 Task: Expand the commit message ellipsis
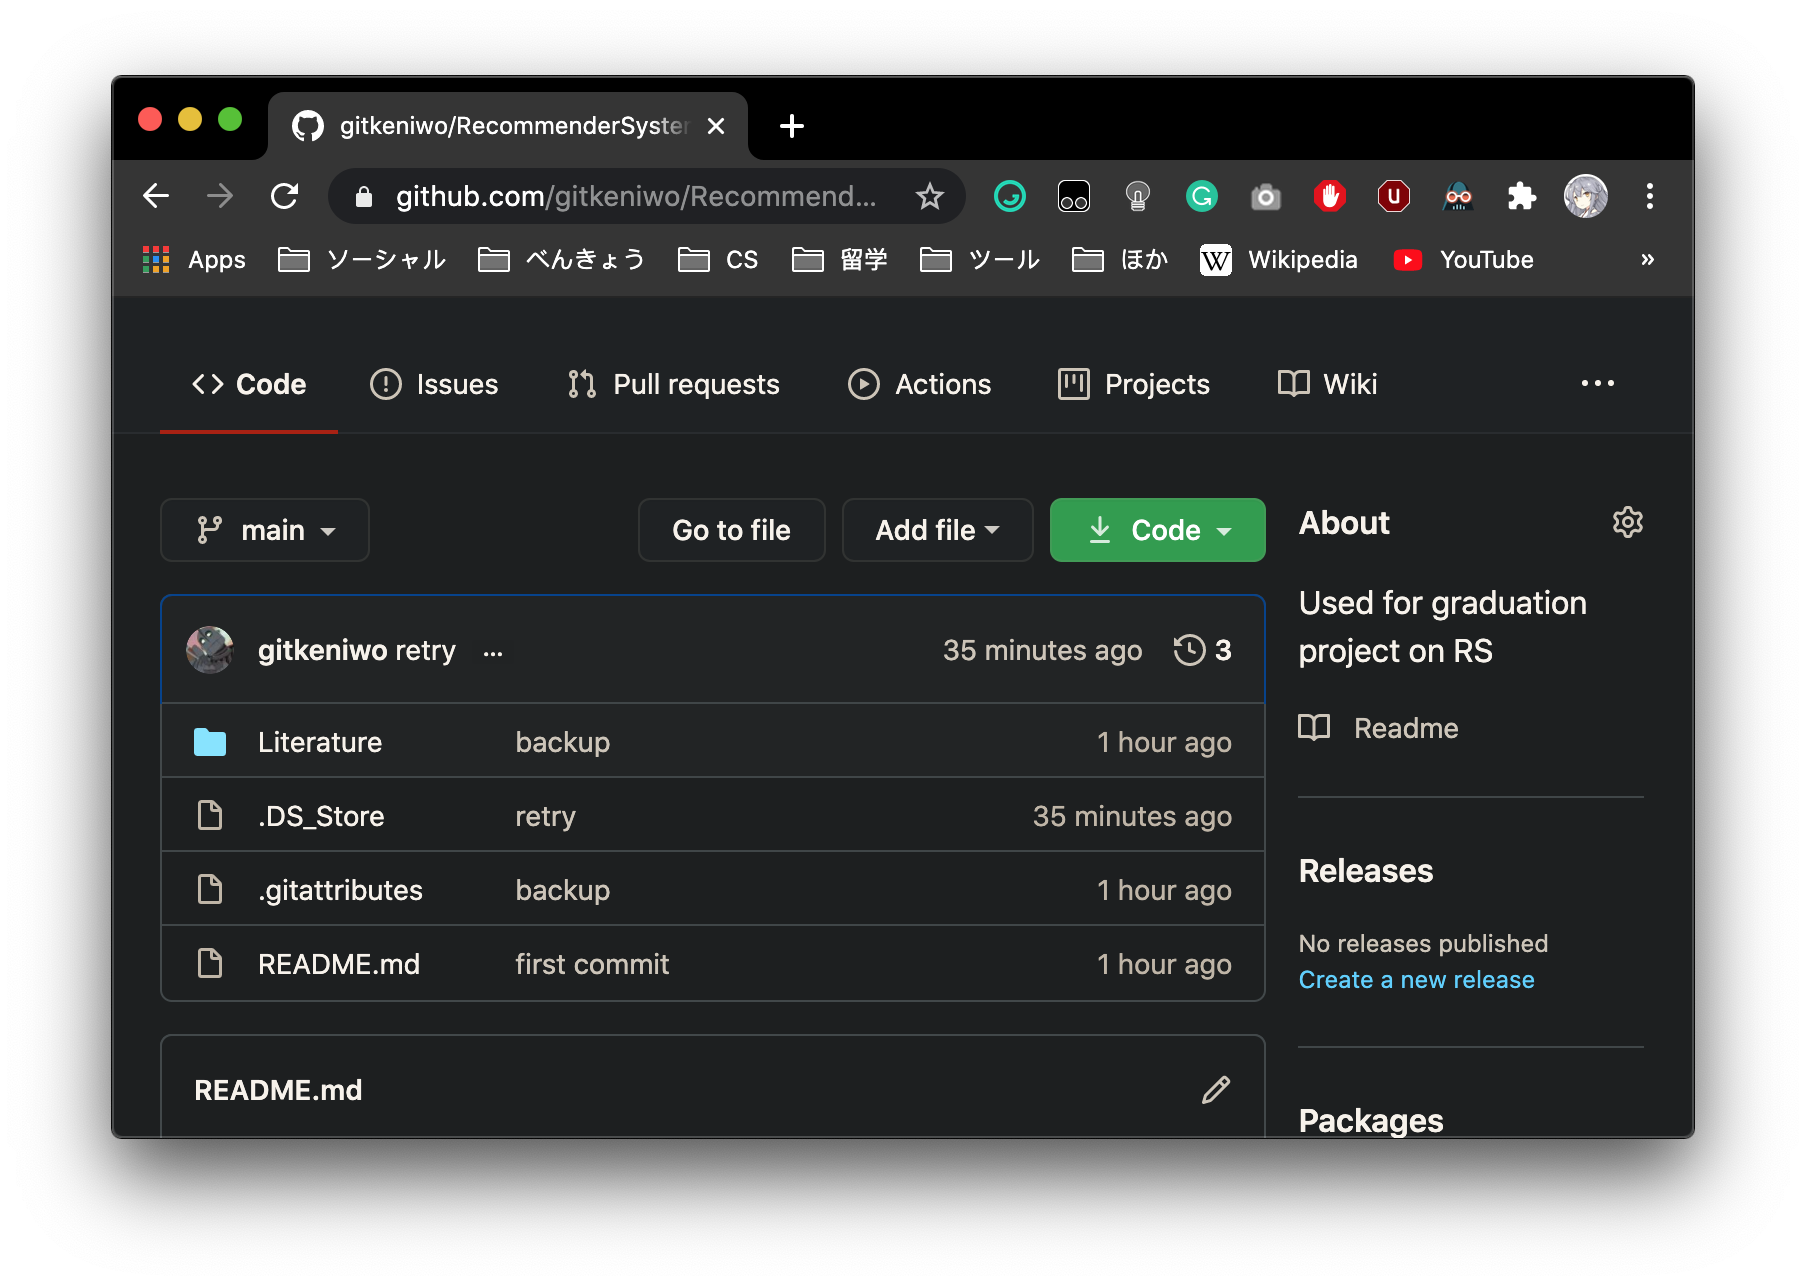coord(493,653)
